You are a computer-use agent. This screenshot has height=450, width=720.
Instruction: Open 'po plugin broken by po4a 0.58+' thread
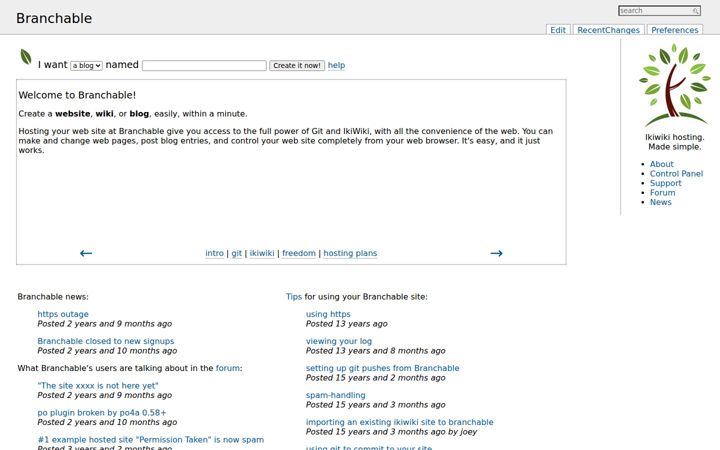tap(102, 413)
